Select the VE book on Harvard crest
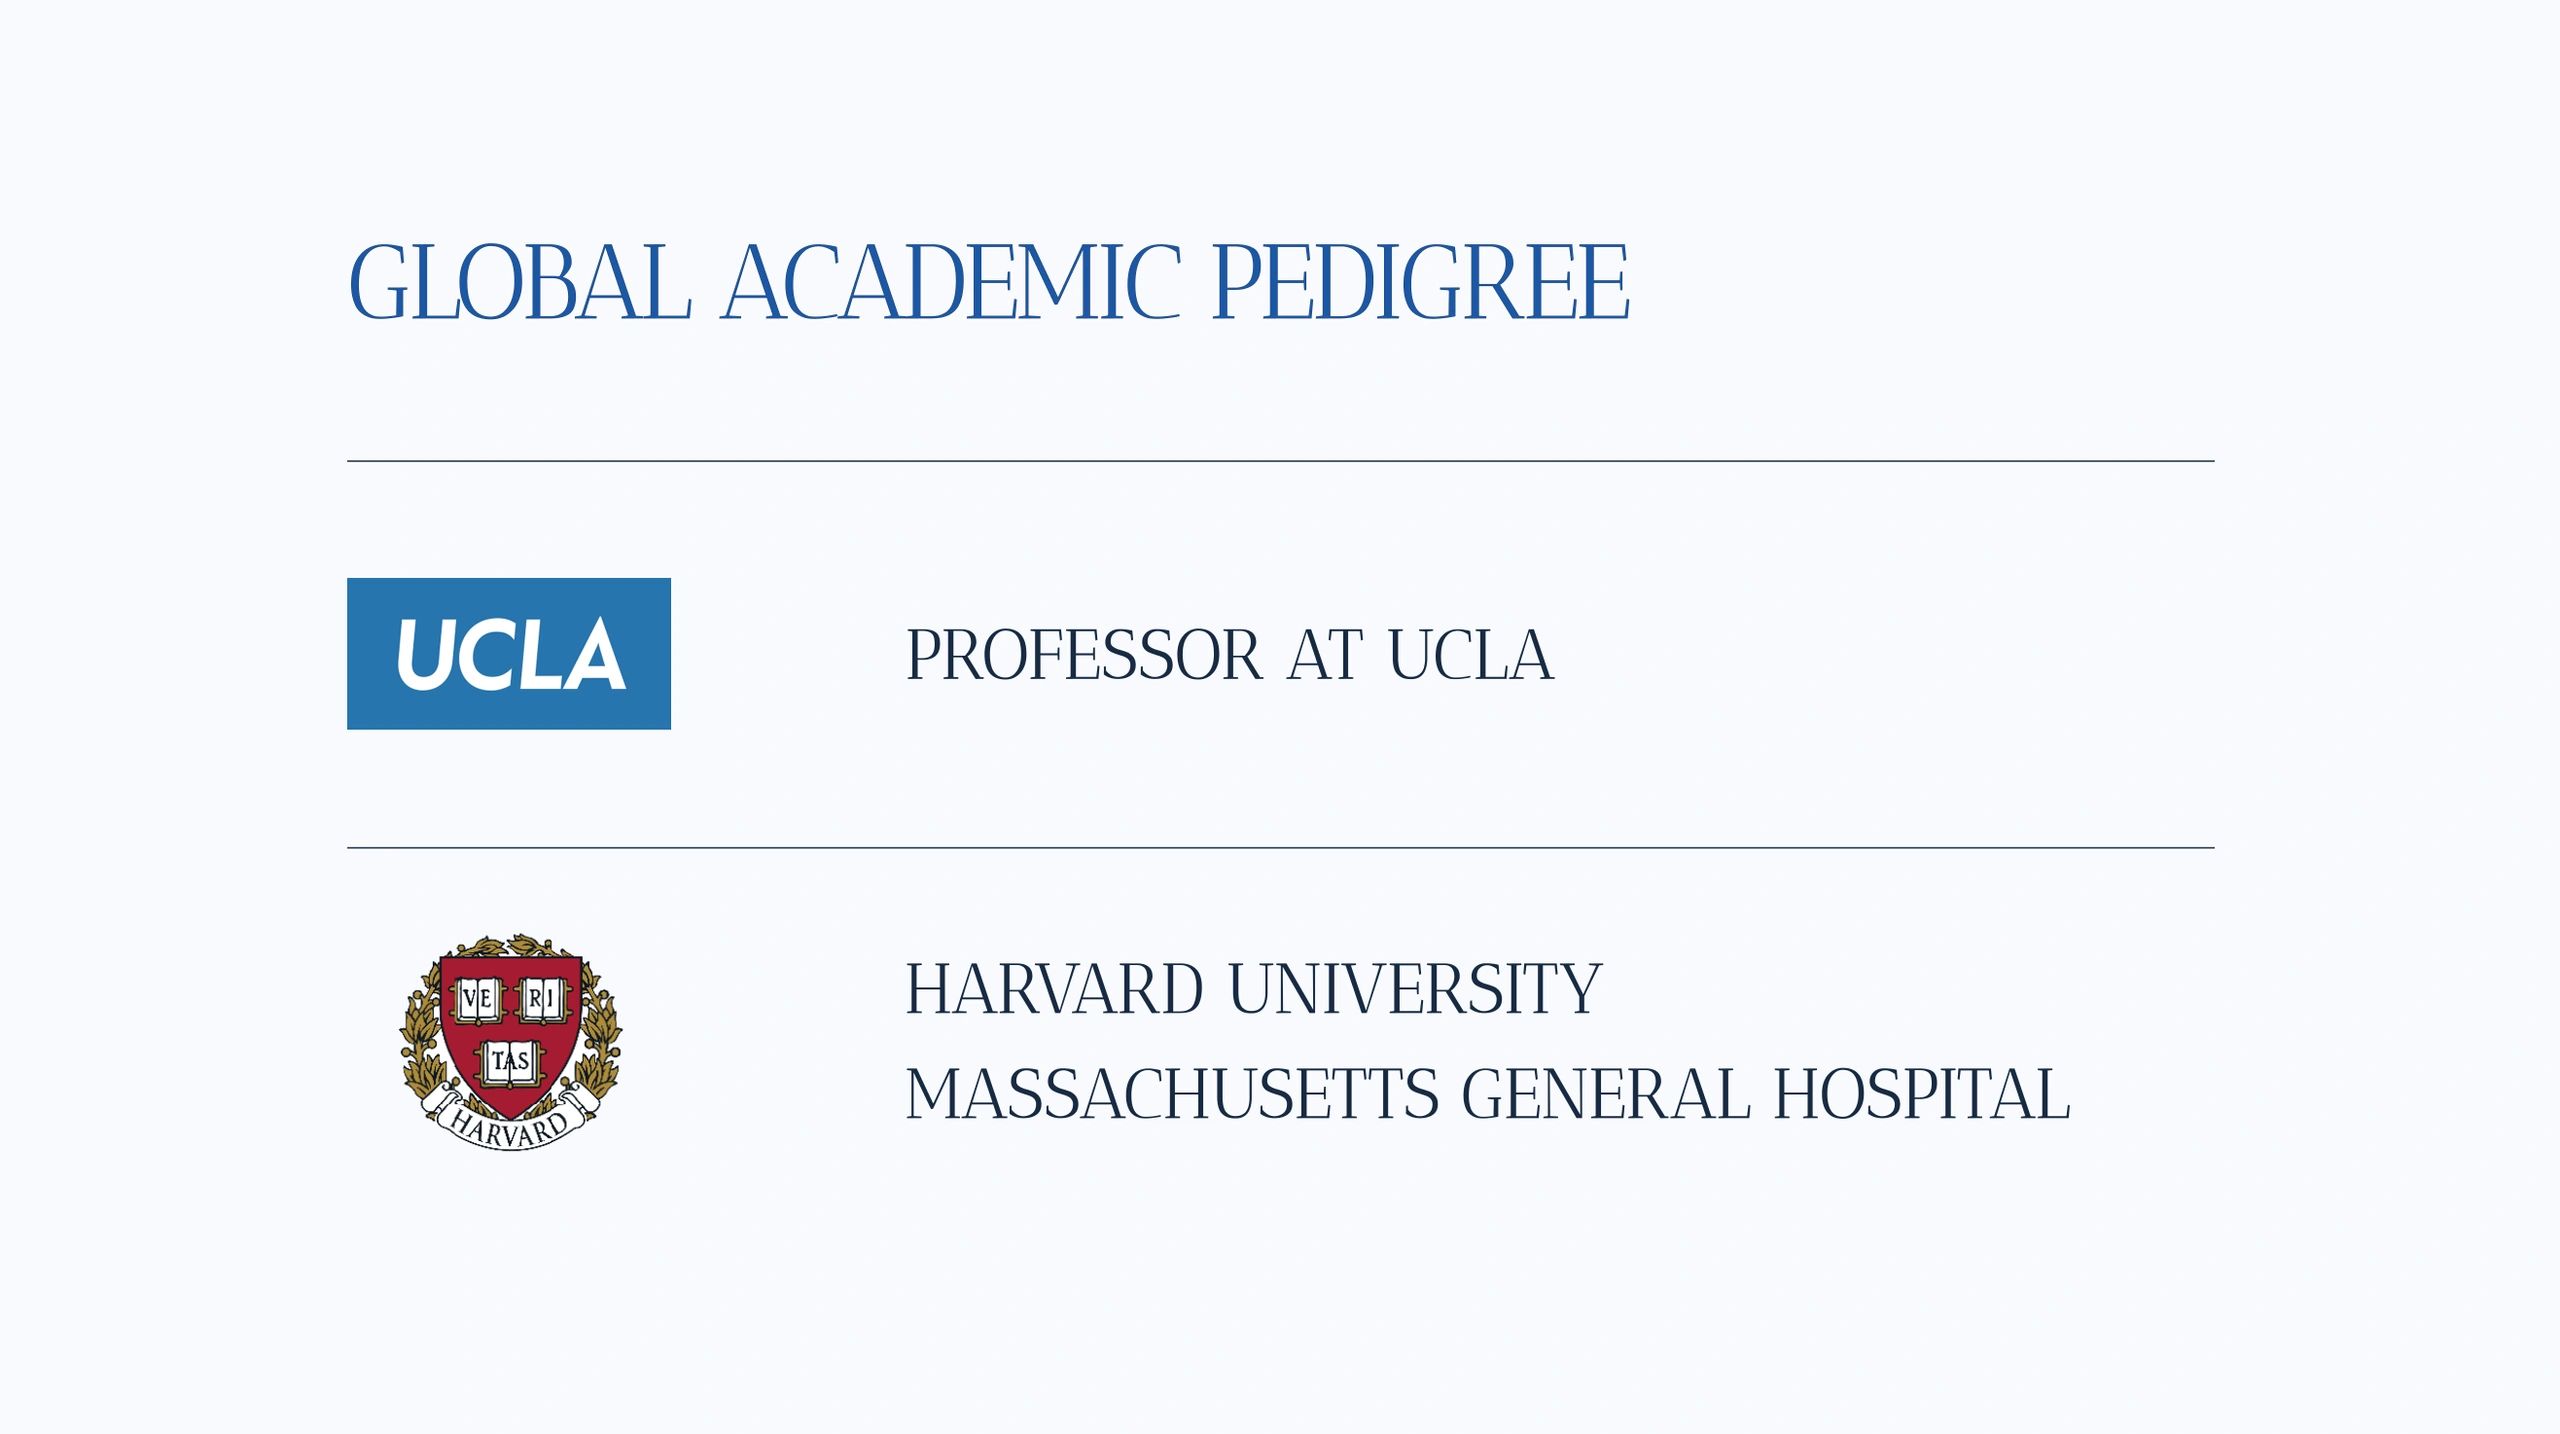The width and height of the screenshot is (2560, 1434). [x=478, y=999]
